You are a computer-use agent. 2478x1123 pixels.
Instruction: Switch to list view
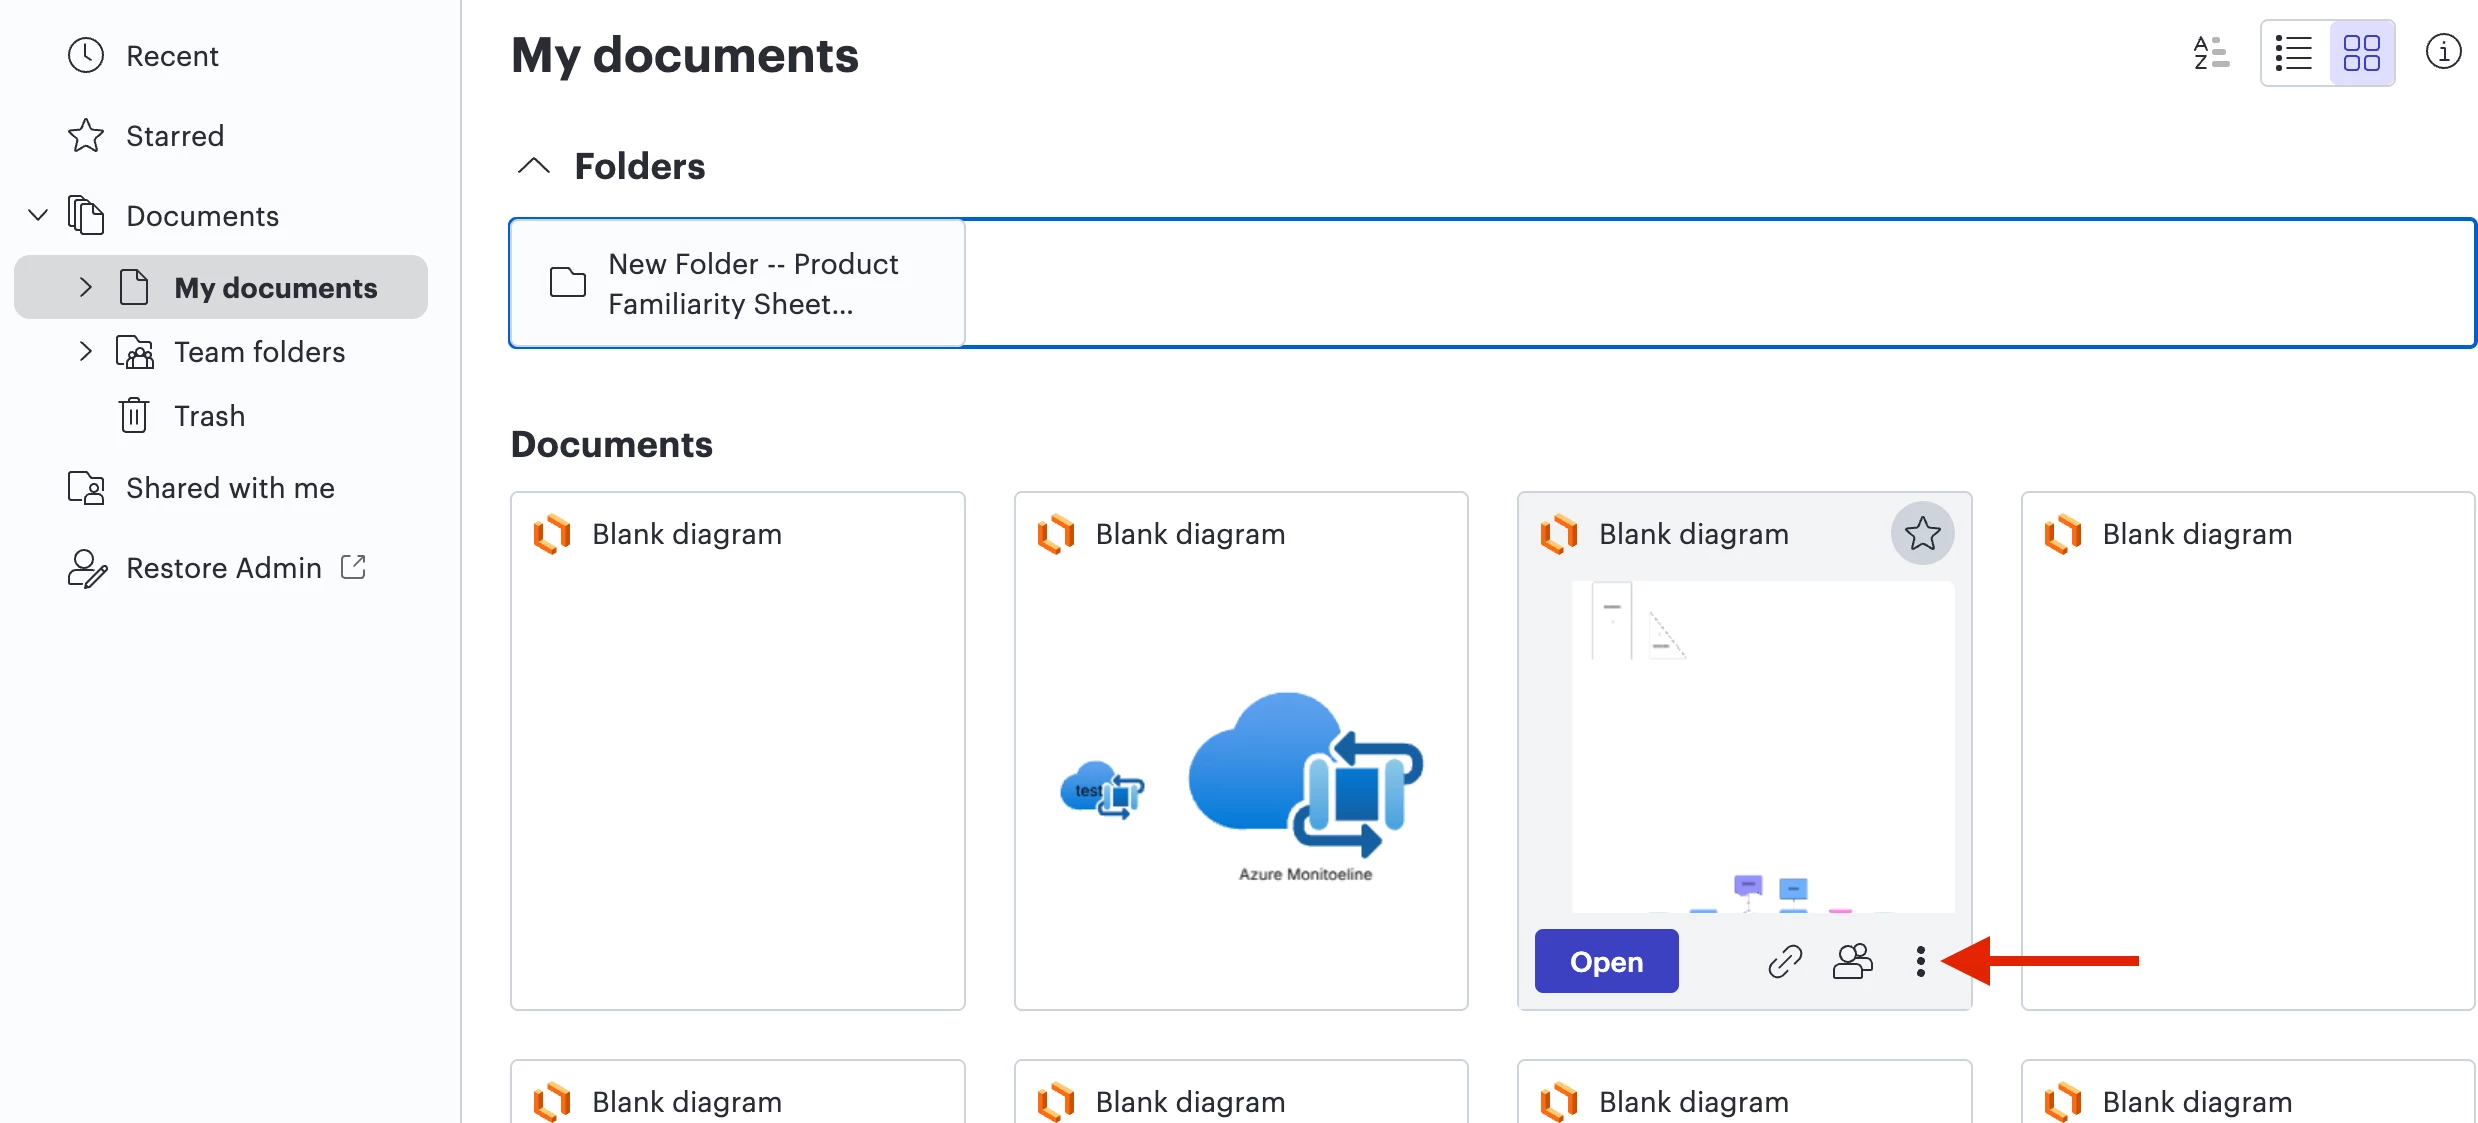coord(2295,53)
